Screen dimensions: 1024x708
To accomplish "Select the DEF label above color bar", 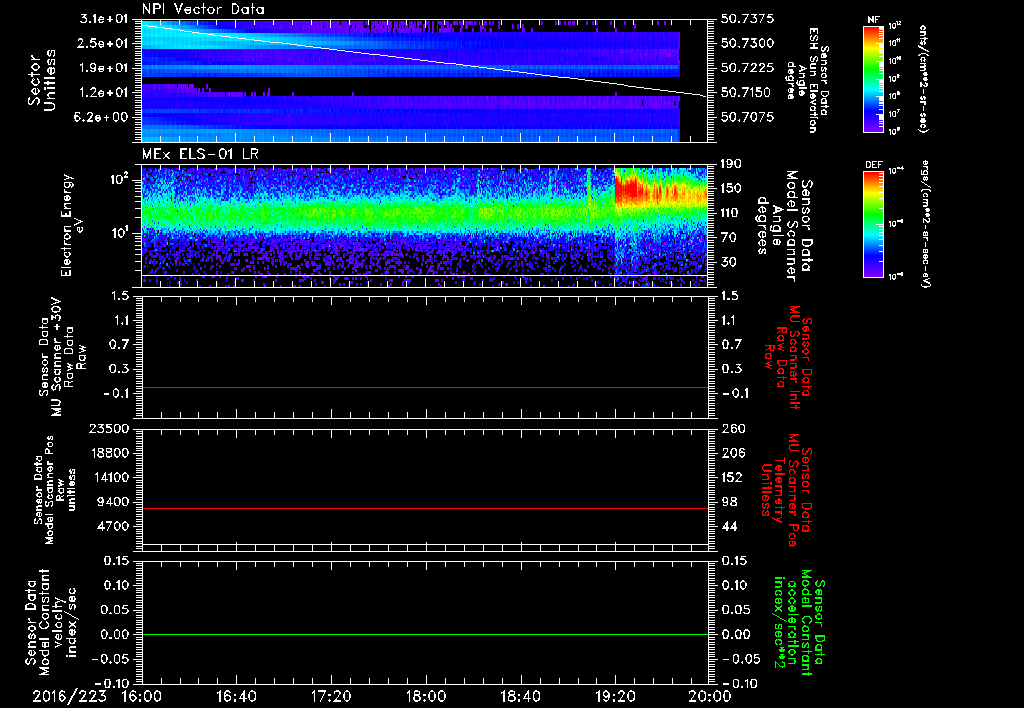I will coord(873,165).
